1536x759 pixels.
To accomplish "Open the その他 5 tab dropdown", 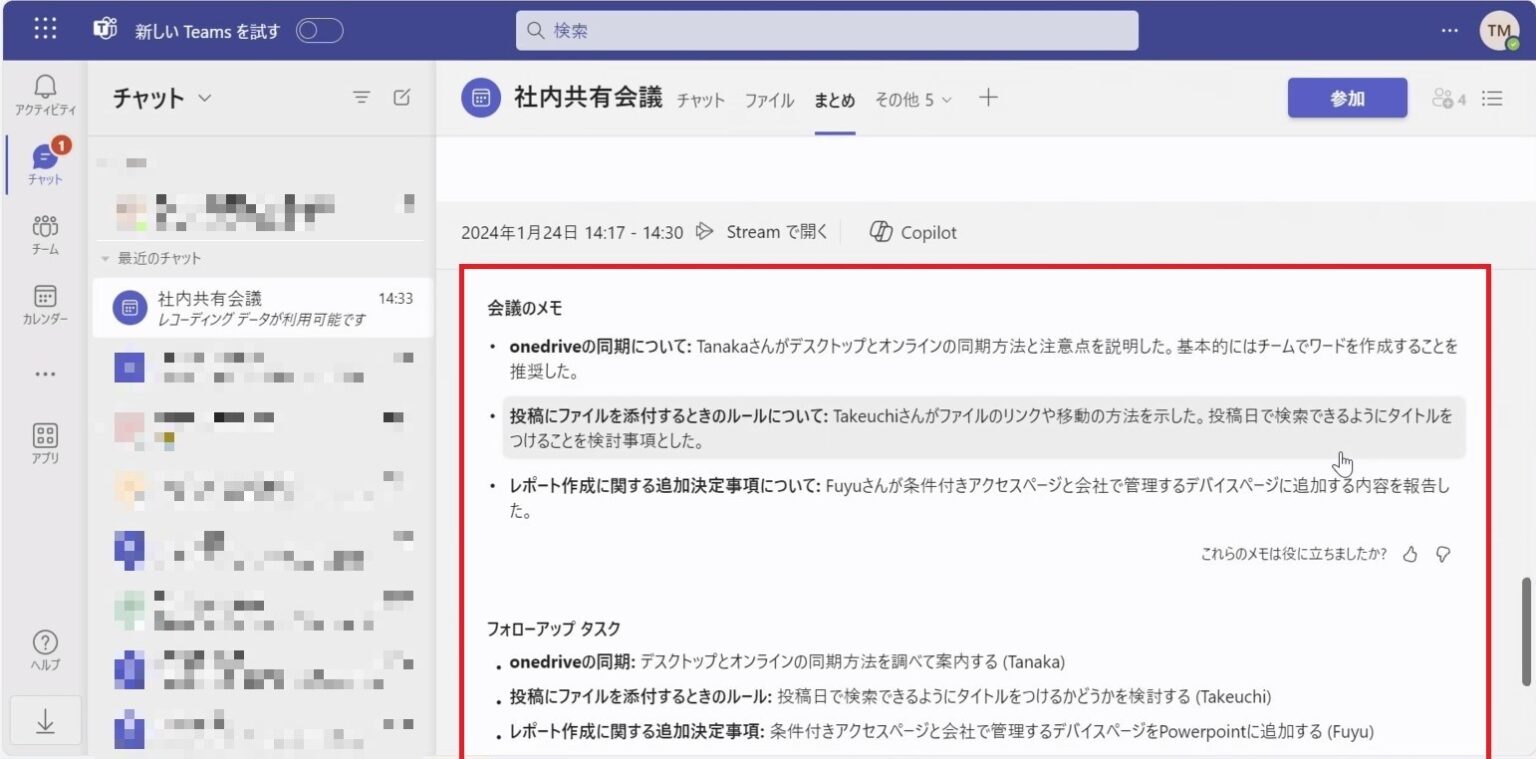I will [x=911, y=99].
